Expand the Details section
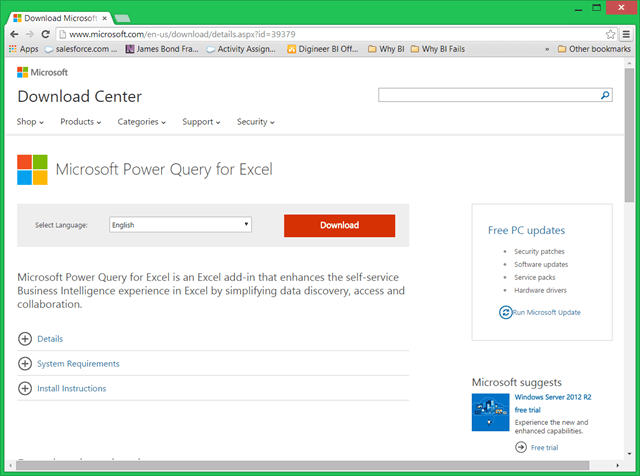640x476 pixels. (x=25, y=339)
